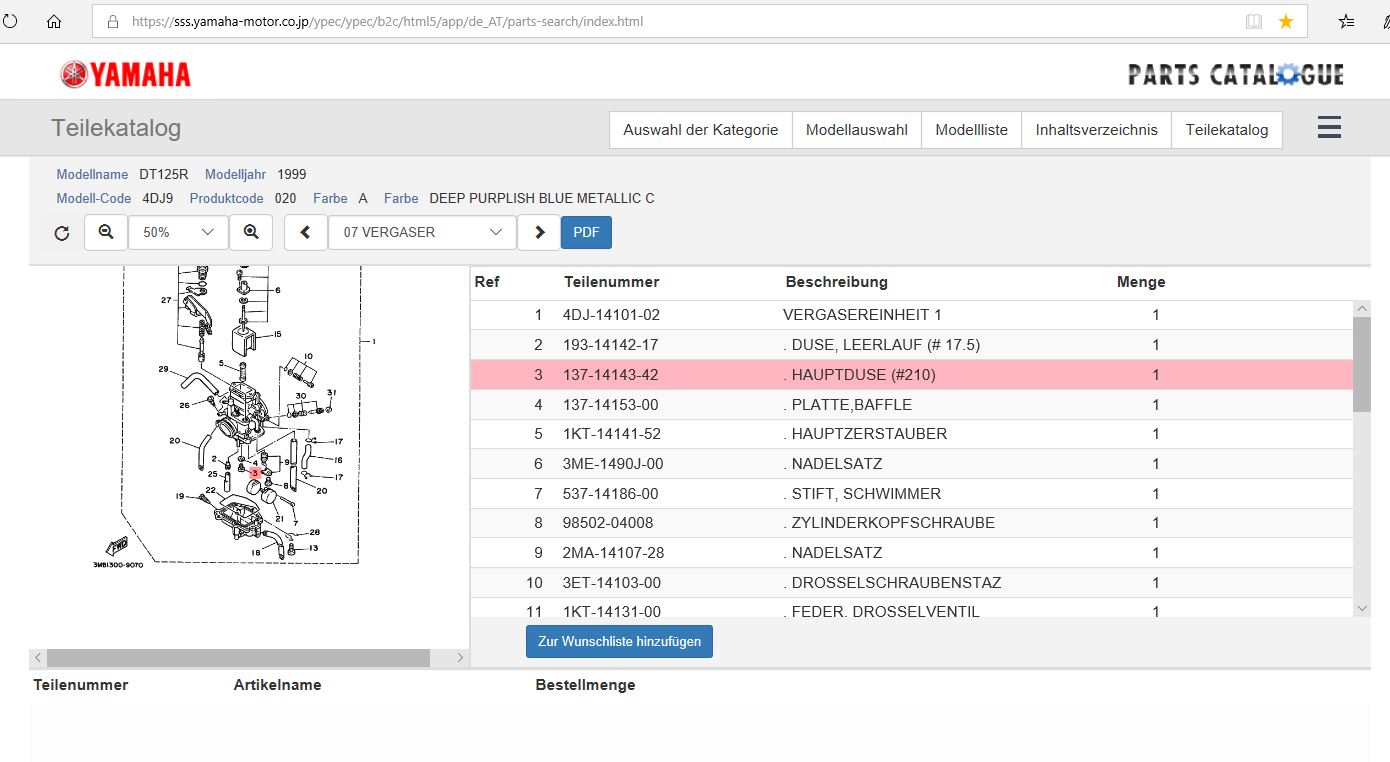This screenshot has height=762, width=1390.
Task: Open browser favorites list icon
Action: 1347,21
